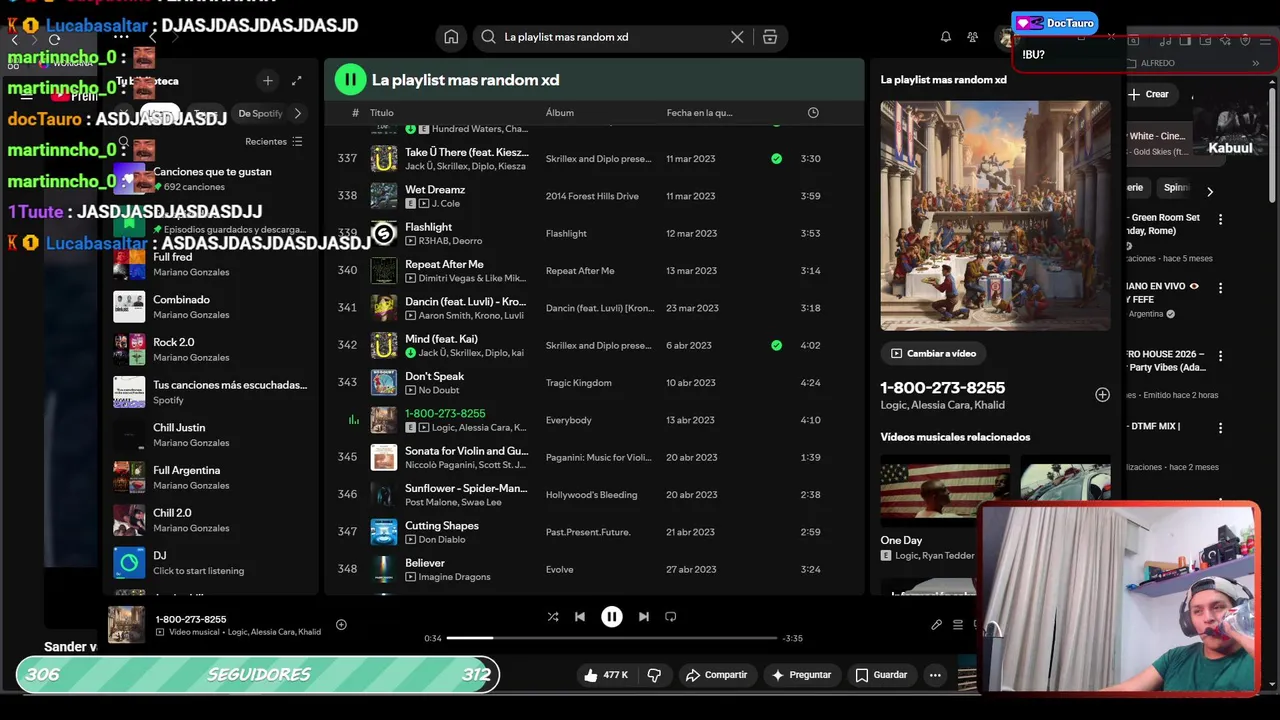Click Preguntar button under video
Screen dimensions: 1280x720
coord(801,675)
